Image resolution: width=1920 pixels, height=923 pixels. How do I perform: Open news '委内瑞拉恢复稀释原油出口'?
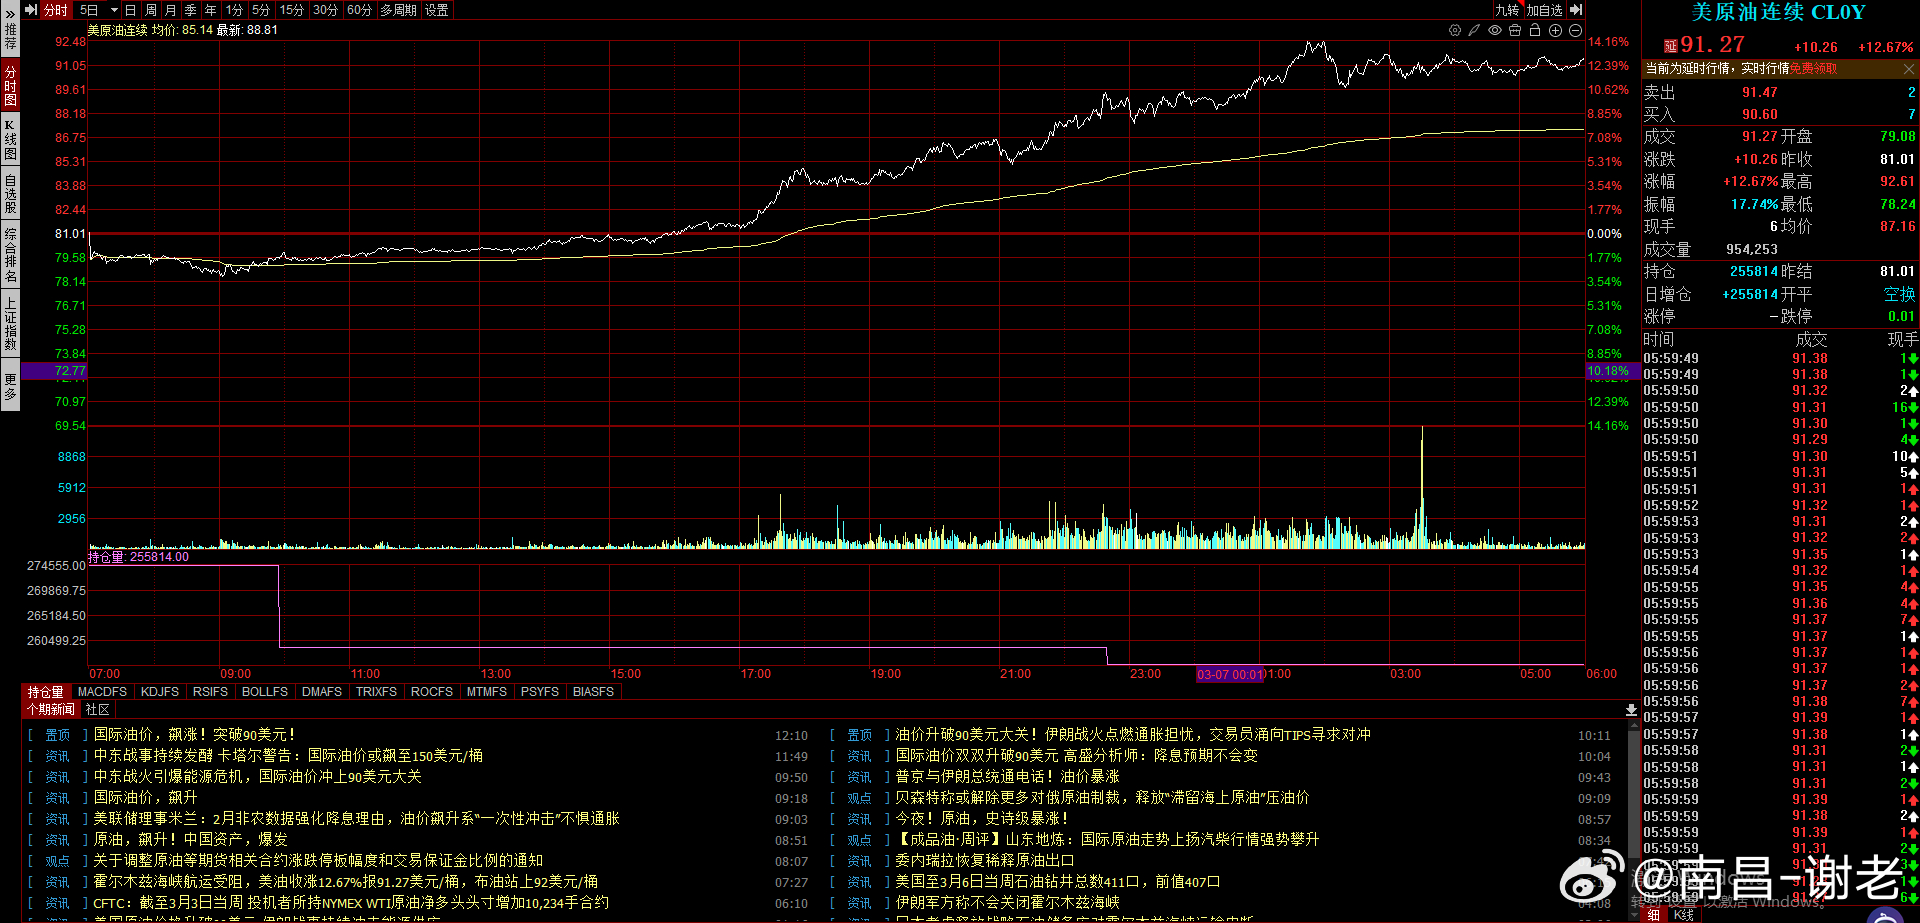tap(985, 861)
